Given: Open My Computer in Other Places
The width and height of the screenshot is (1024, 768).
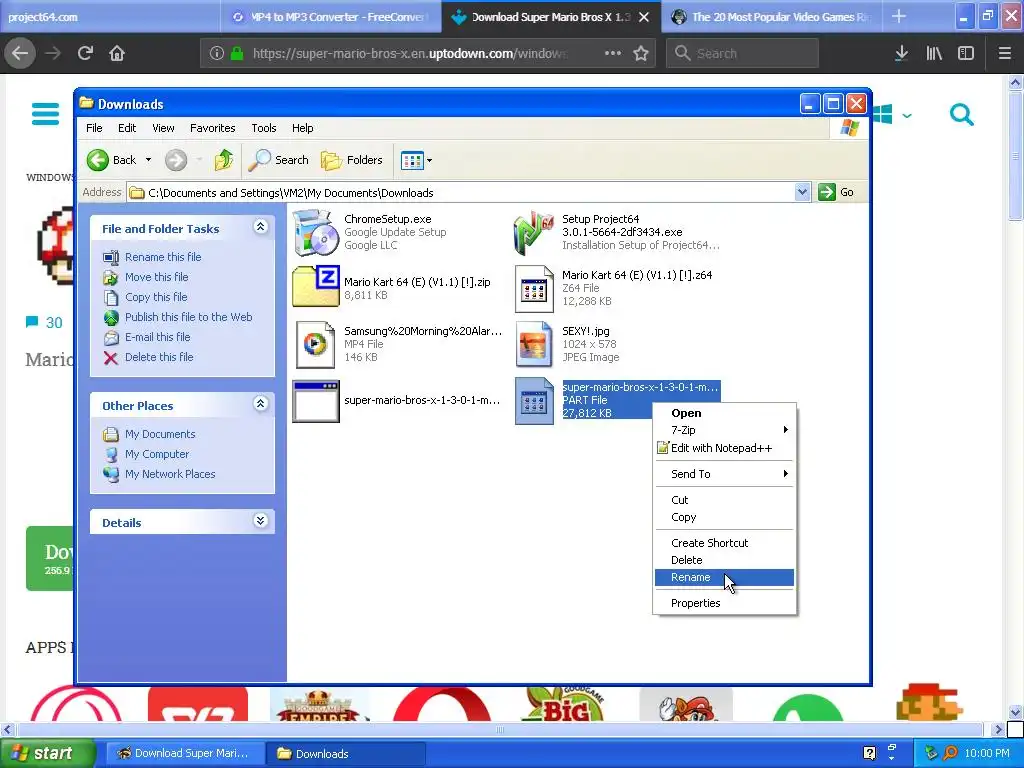Looking at the screenshot, I should pyautogui.click(x=157, y=454).
